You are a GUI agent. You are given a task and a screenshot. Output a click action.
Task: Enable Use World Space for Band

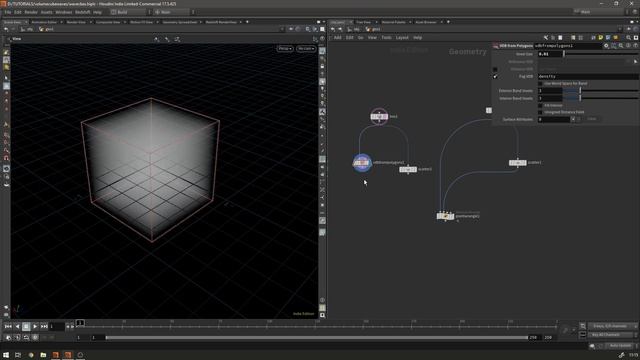[540, 83]
